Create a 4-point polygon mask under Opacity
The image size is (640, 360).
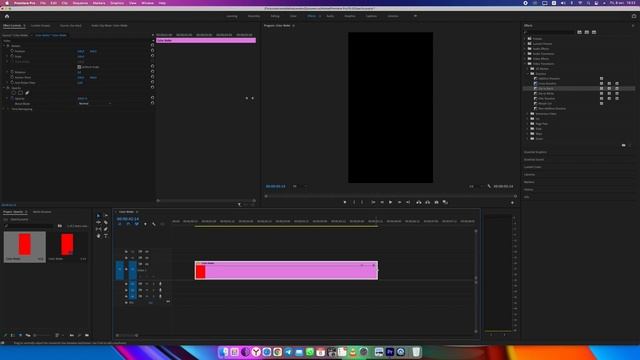20,93
